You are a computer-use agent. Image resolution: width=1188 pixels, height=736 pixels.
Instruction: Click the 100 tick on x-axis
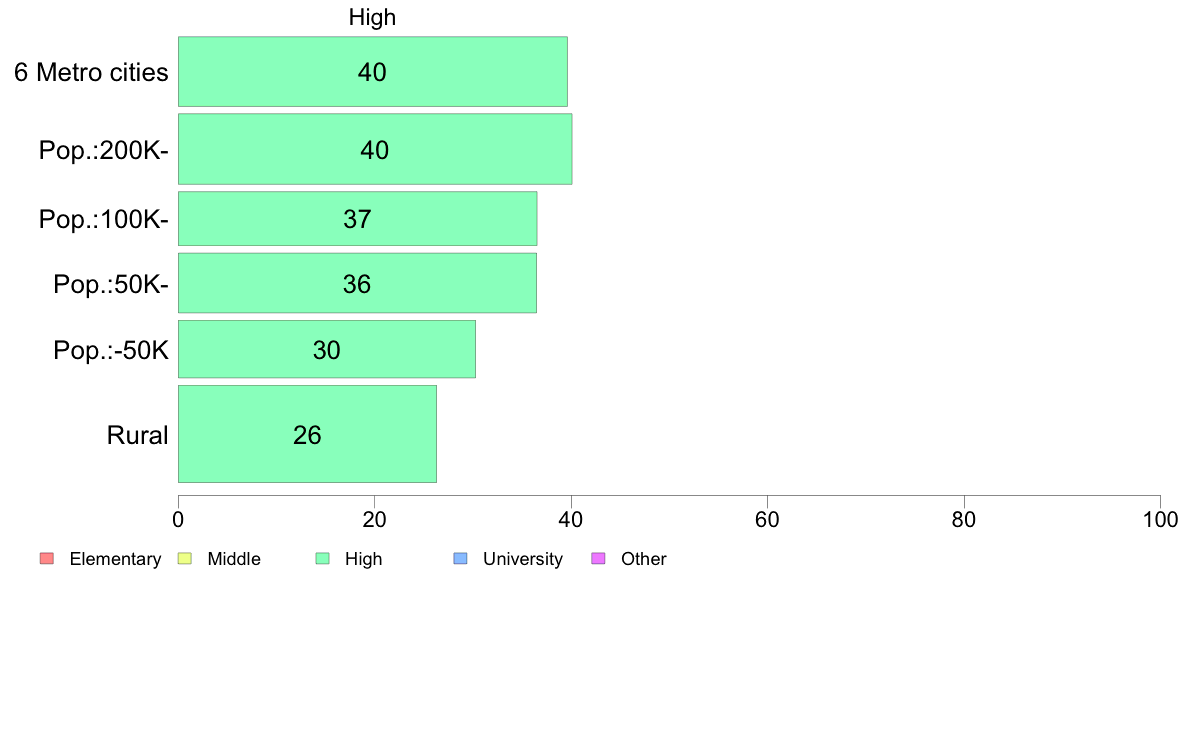coord(1160,520)
